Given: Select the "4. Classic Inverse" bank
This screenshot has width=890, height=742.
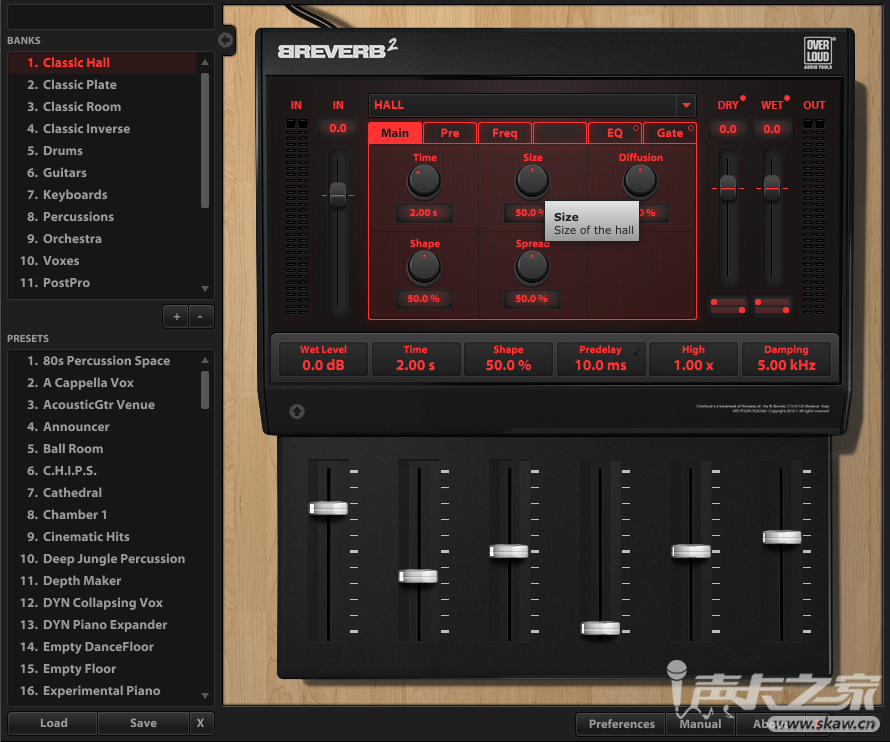Looking at the screenshot, I should click(x=103, y=129).
